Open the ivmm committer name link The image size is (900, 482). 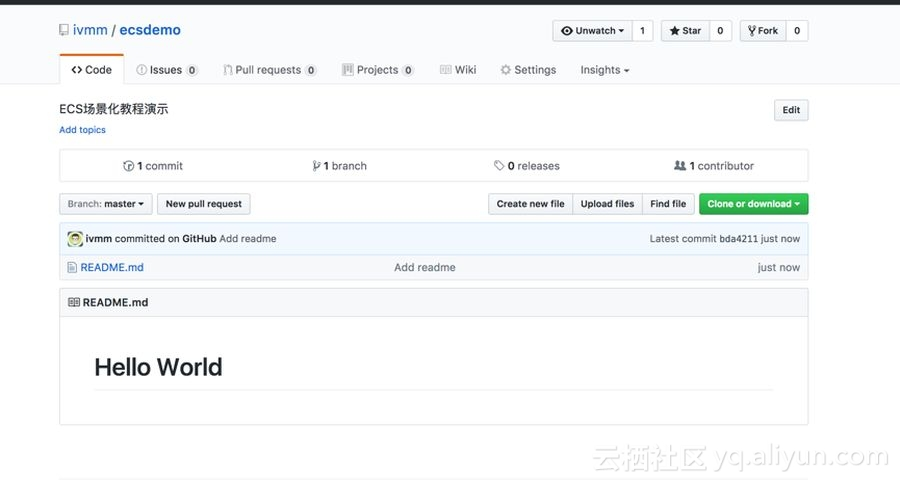click(x=99, y=239)
